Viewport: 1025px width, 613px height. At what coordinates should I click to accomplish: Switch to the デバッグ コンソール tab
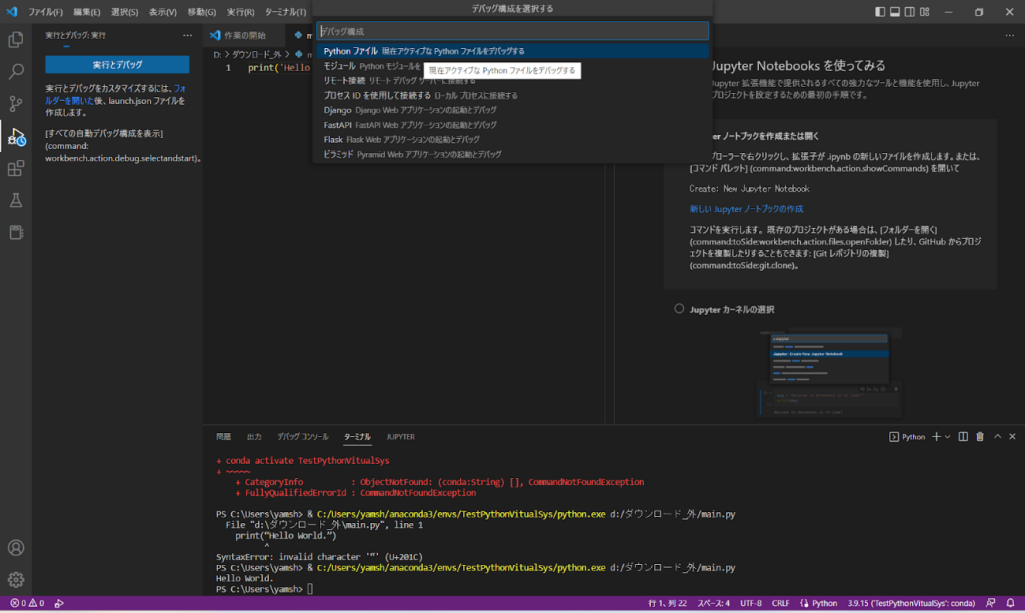tap(303, 437)
